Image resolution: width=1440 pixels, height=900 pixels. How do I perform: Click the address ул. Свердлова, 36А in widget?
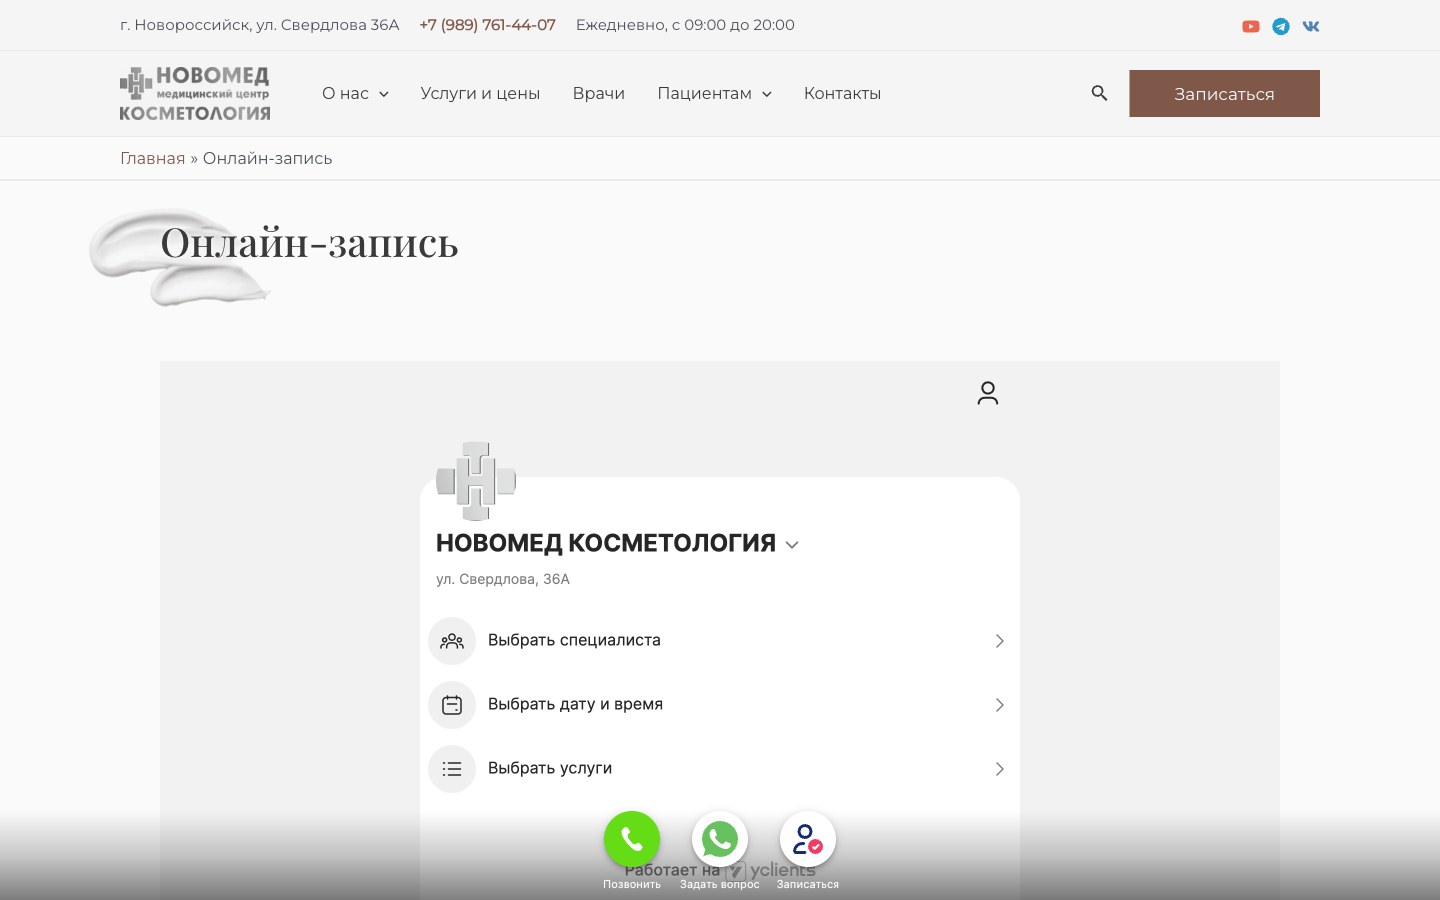[503, 579]
